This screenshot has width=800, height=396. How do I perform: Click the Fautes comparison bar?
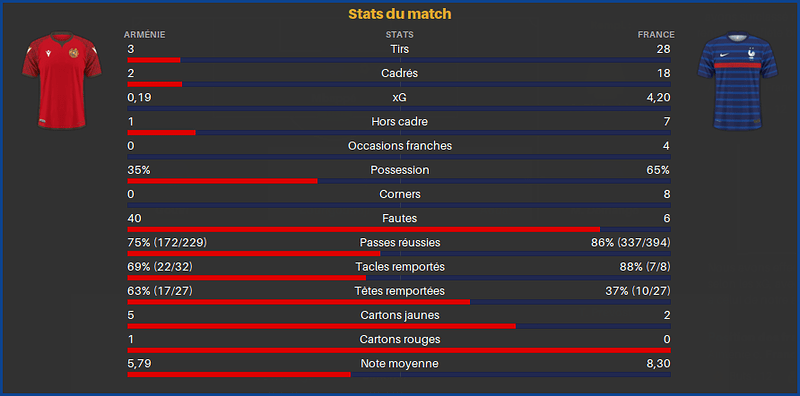tap(399, 230)
